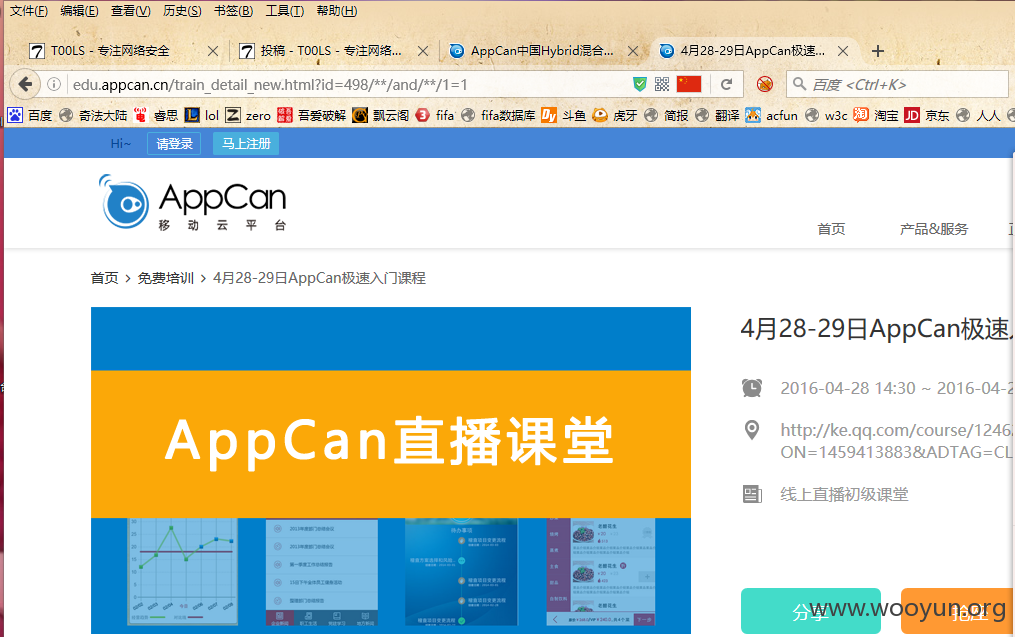Screen dimensions: 1015x637
Task: Open the 编辑(E) menu
Action: click(79, 11)
